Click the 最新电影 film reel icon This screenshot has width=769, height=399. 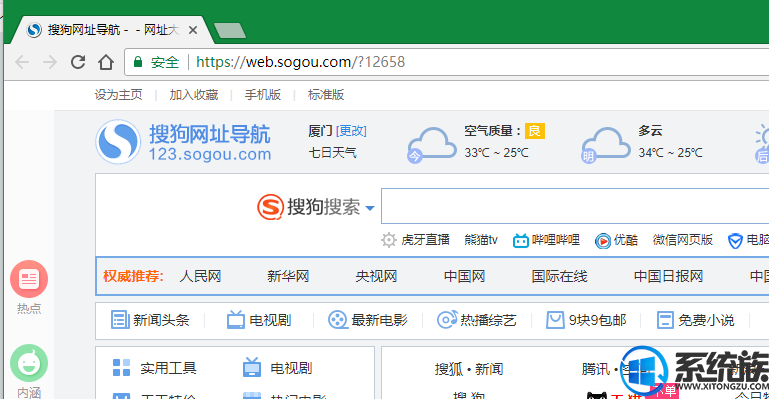337,320
